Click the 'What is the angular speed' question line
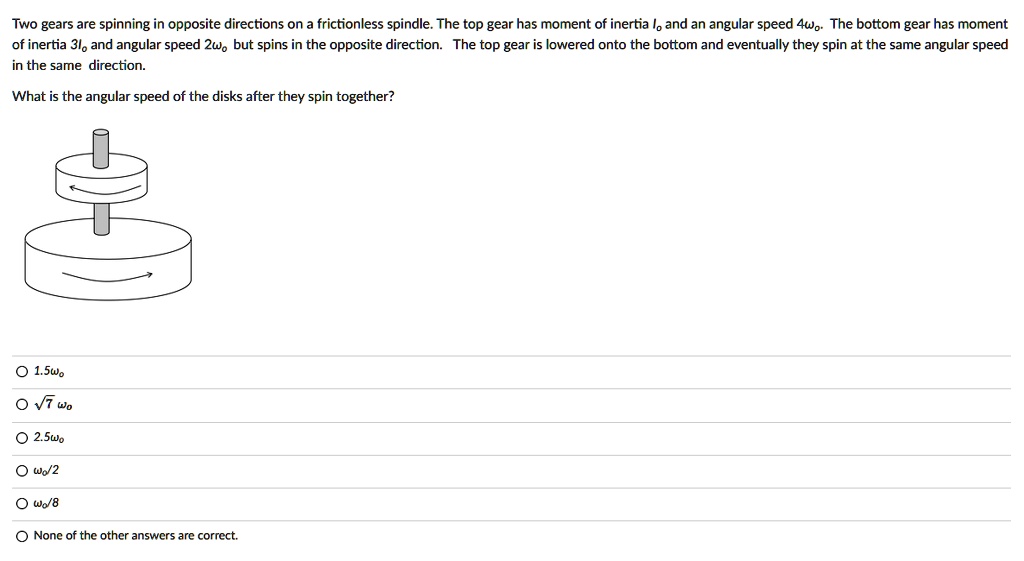The width and height of the screenshot is (1024, 561). tap(203, 97)
